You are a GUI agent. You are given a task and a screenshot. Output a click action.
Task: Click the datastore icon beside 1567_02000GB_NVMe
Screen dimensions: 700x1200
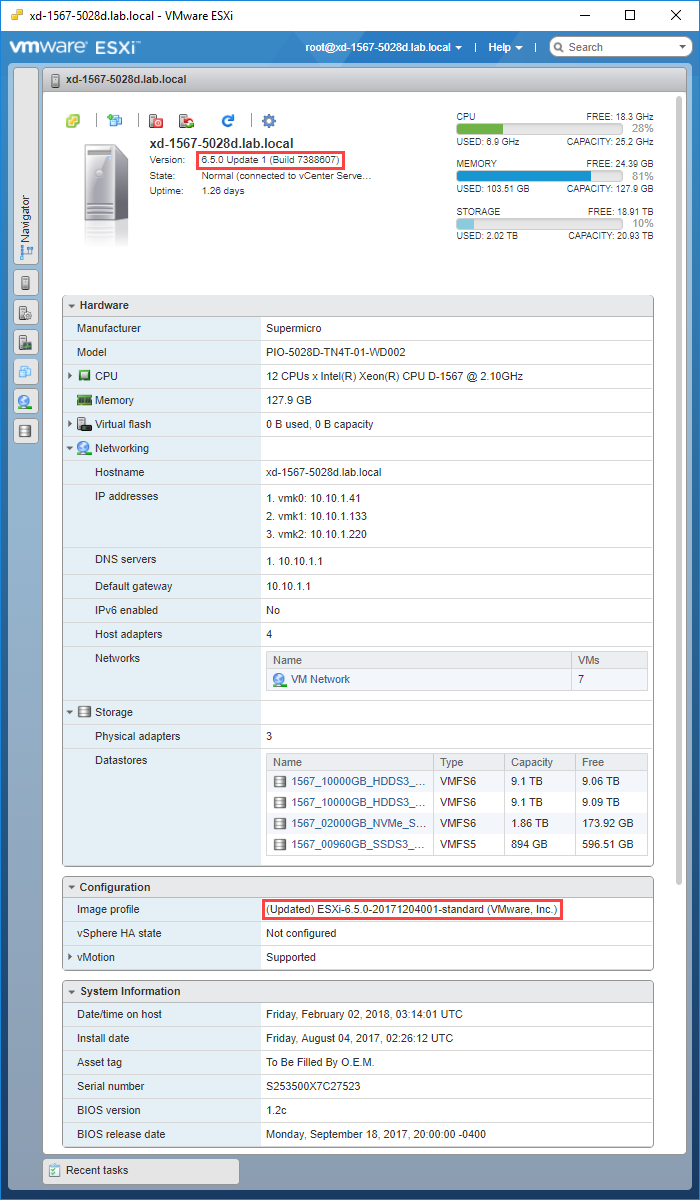click(280, 823)
